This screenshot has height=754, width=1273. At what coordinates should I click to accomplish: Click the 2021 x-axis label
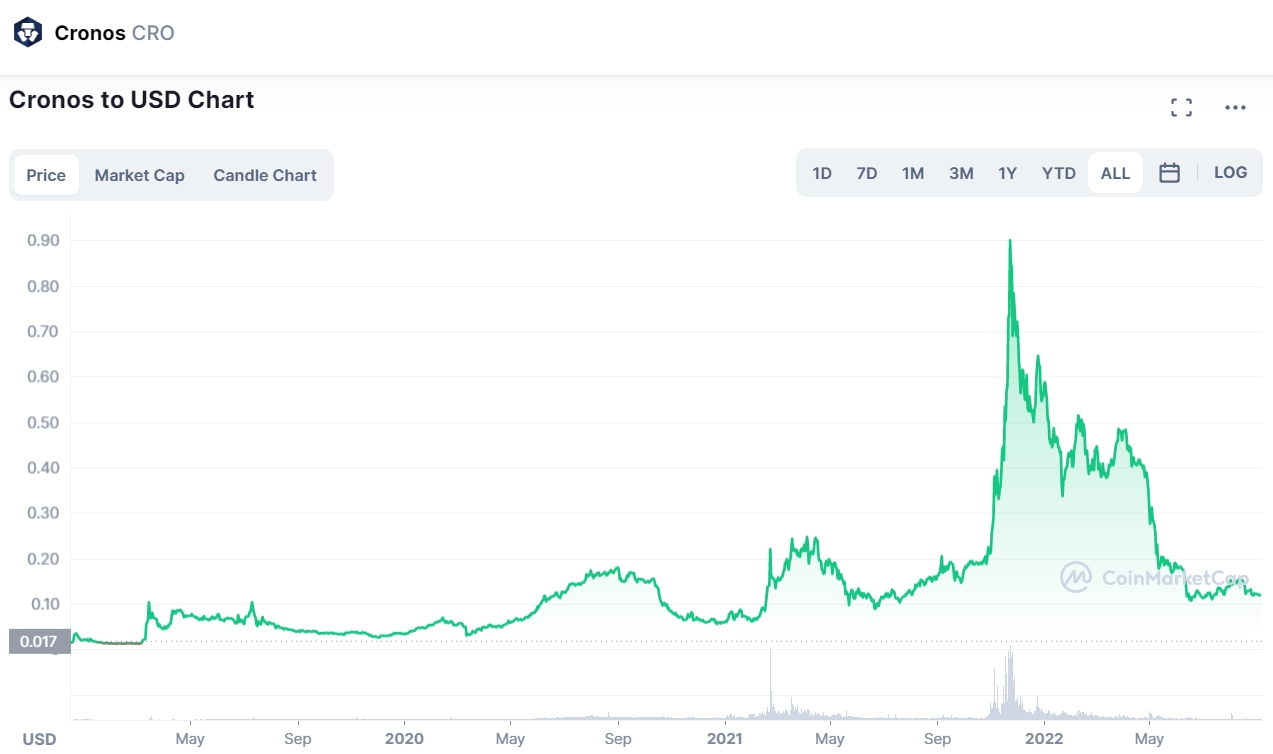724,739
